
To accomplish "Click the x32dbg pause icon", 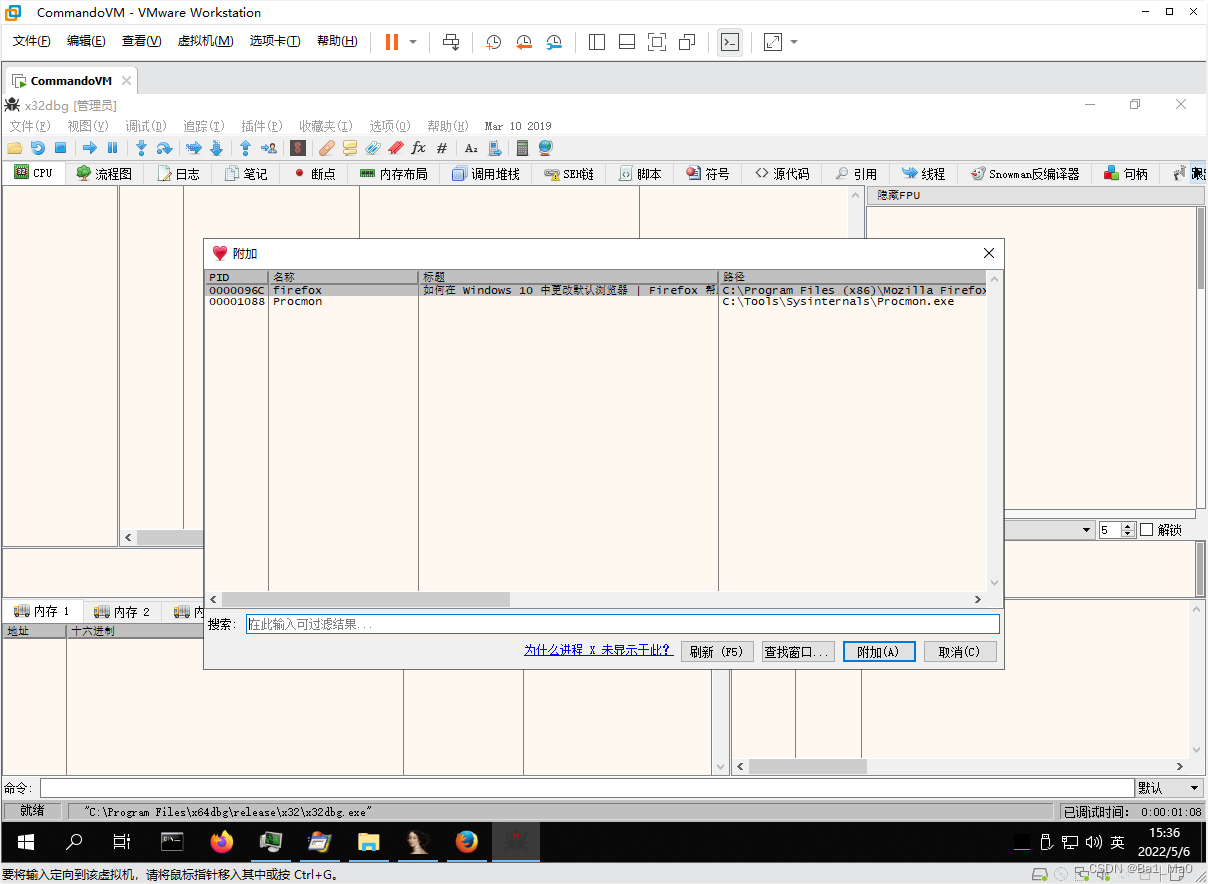I will click(112, 148).
